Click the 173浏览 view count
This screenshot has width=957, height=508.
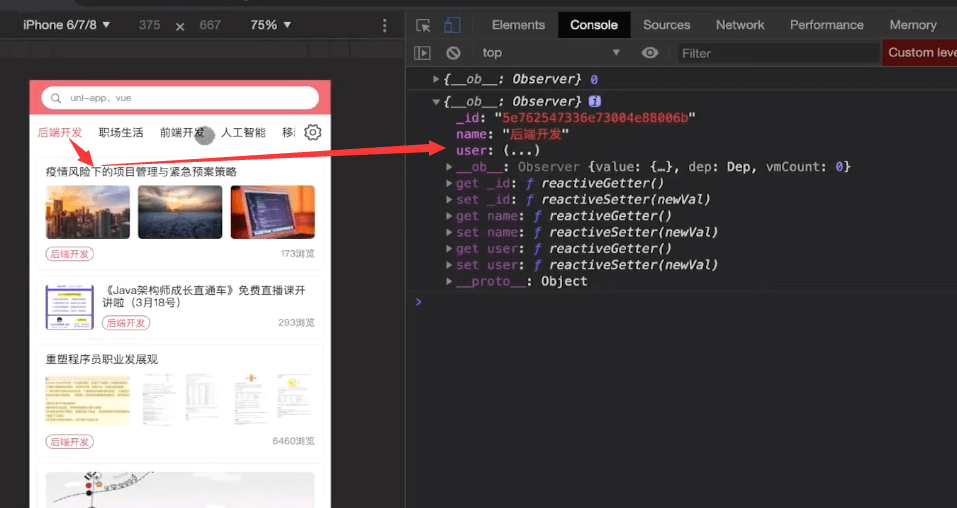click(297, 253)
